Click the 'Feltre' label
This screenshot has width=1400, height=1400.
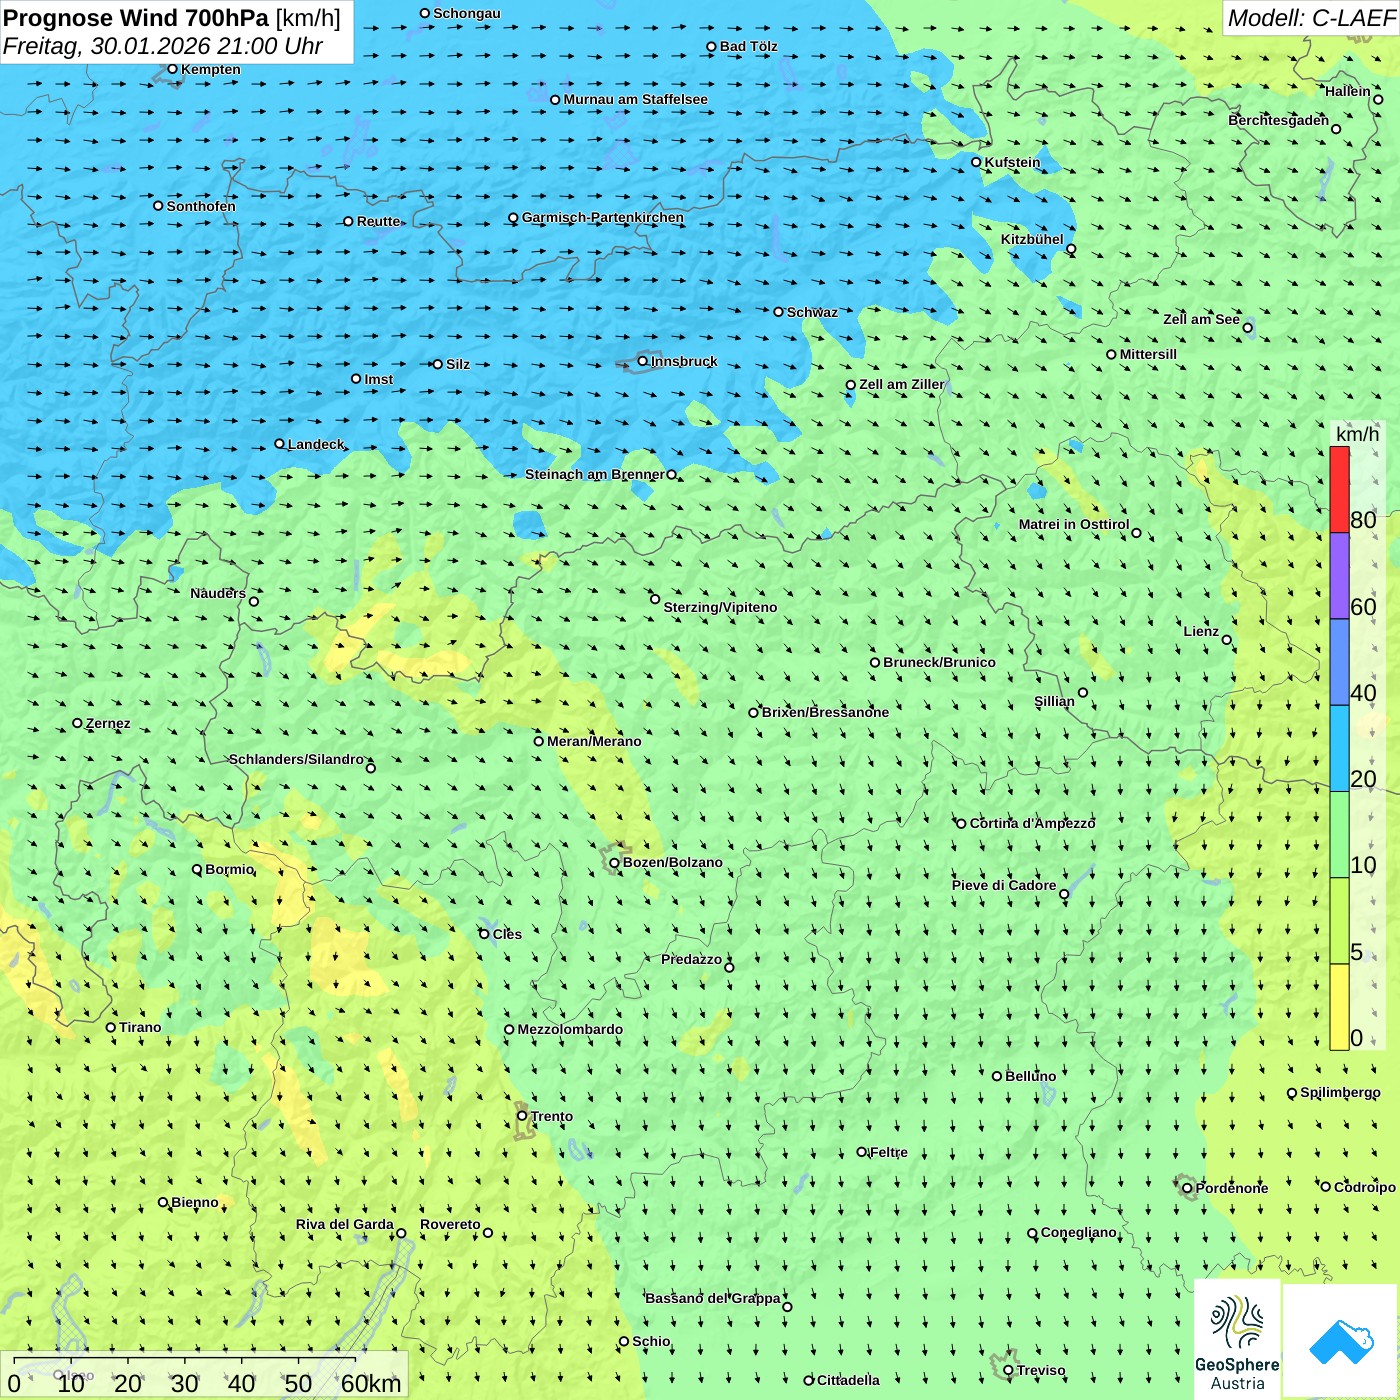tap(889, 1152)
